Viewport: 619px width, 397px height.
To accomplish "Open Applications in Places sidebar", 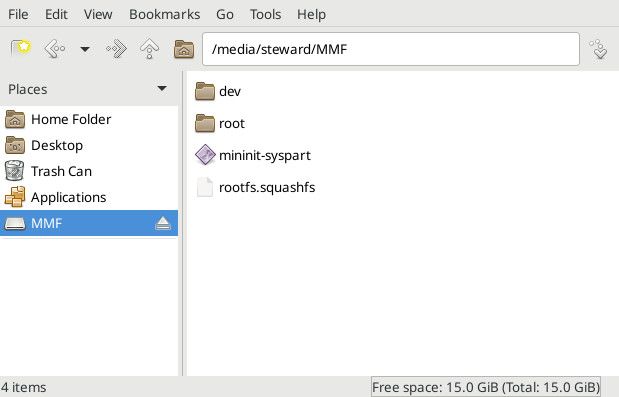I will coord(89,197).
